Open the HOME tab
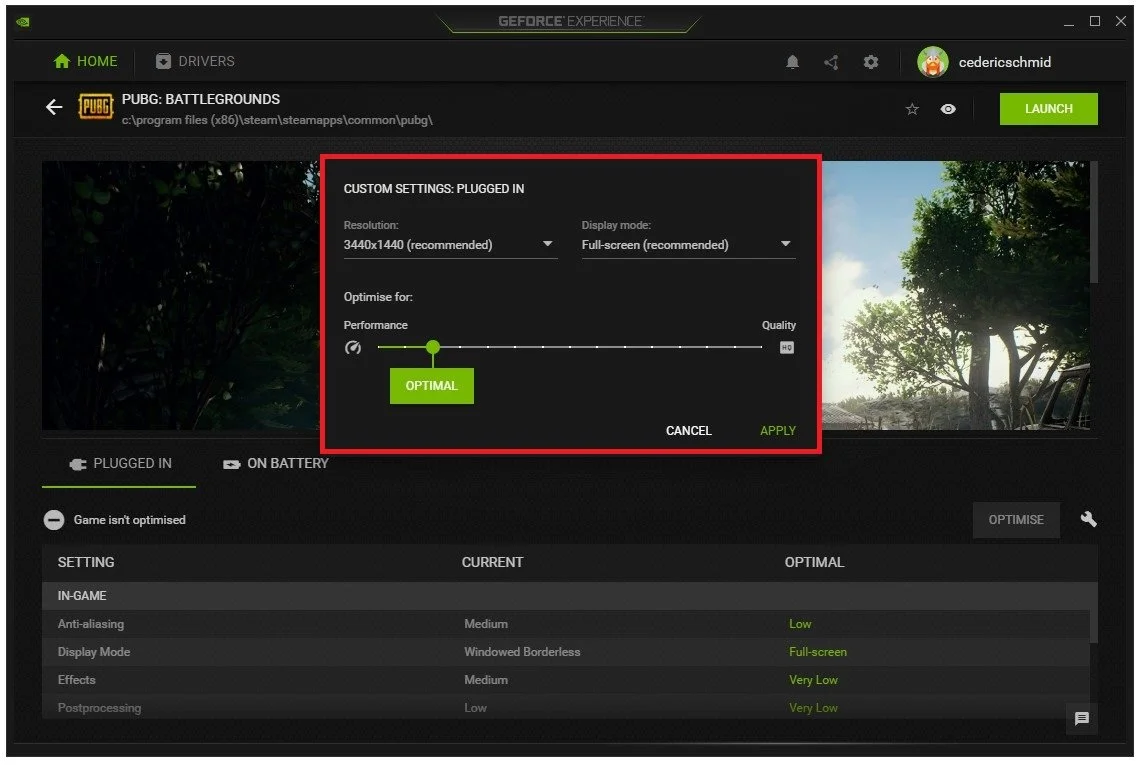 click(86, 61)
